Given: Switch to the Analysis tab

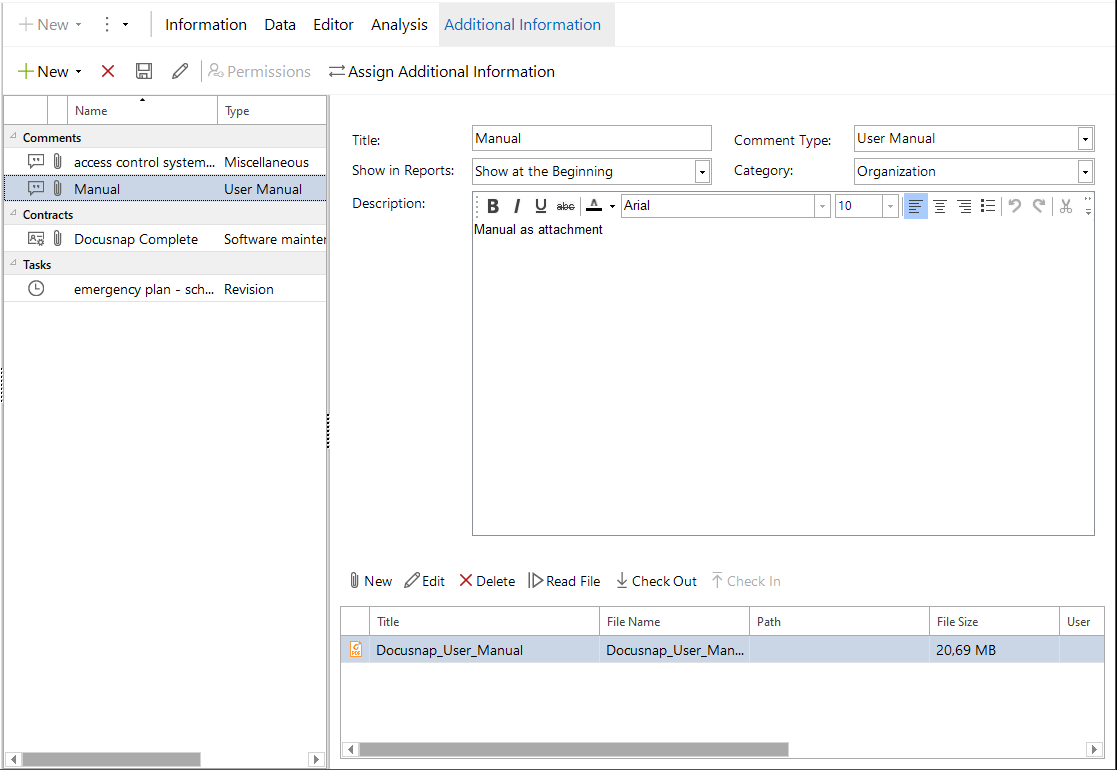Looking at the screenshot, I should click(x=399, y=24).
